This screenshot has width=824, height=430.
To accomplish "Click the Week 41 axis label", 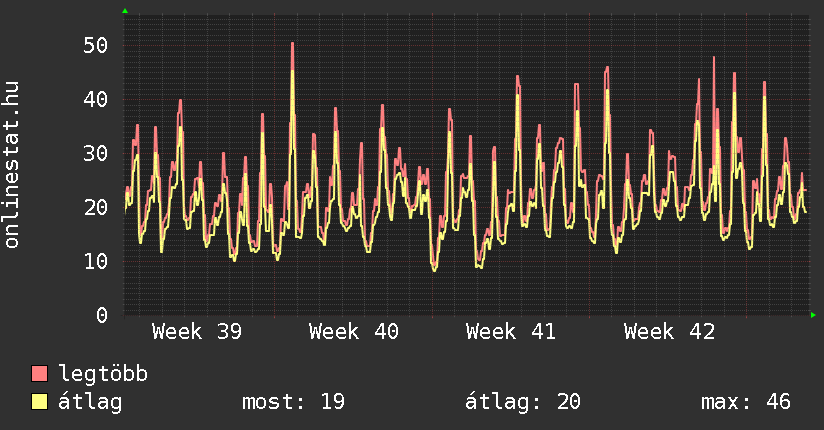I will (x=510, y=332).
